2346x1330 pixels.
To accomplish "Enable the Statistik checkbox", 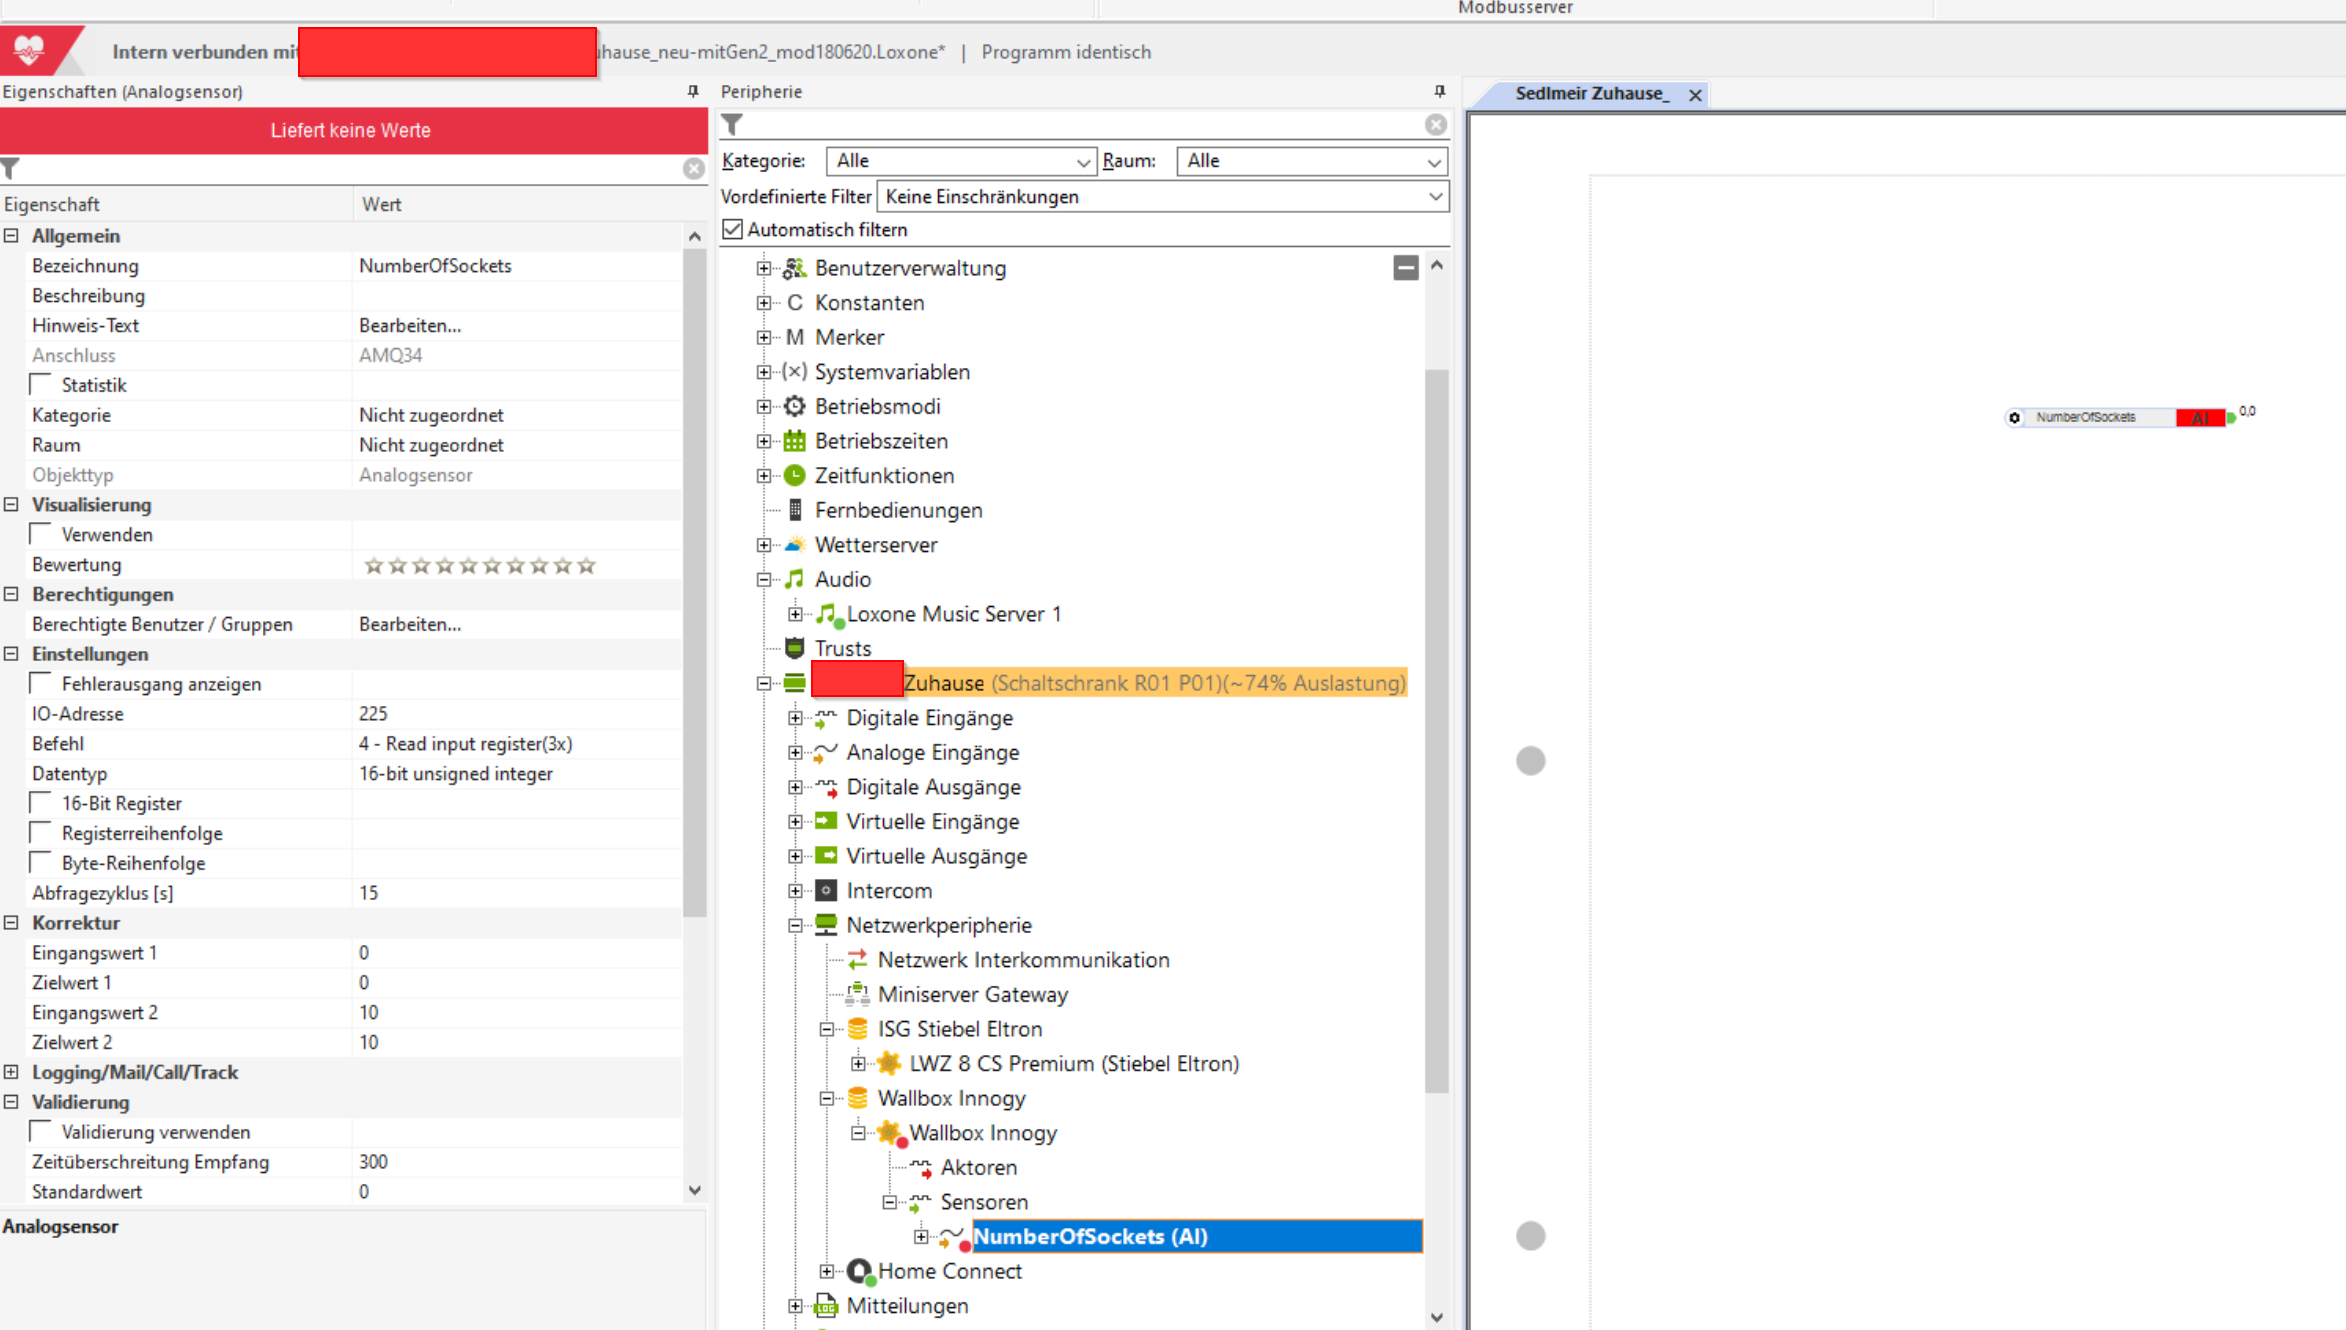I will 42,385.
